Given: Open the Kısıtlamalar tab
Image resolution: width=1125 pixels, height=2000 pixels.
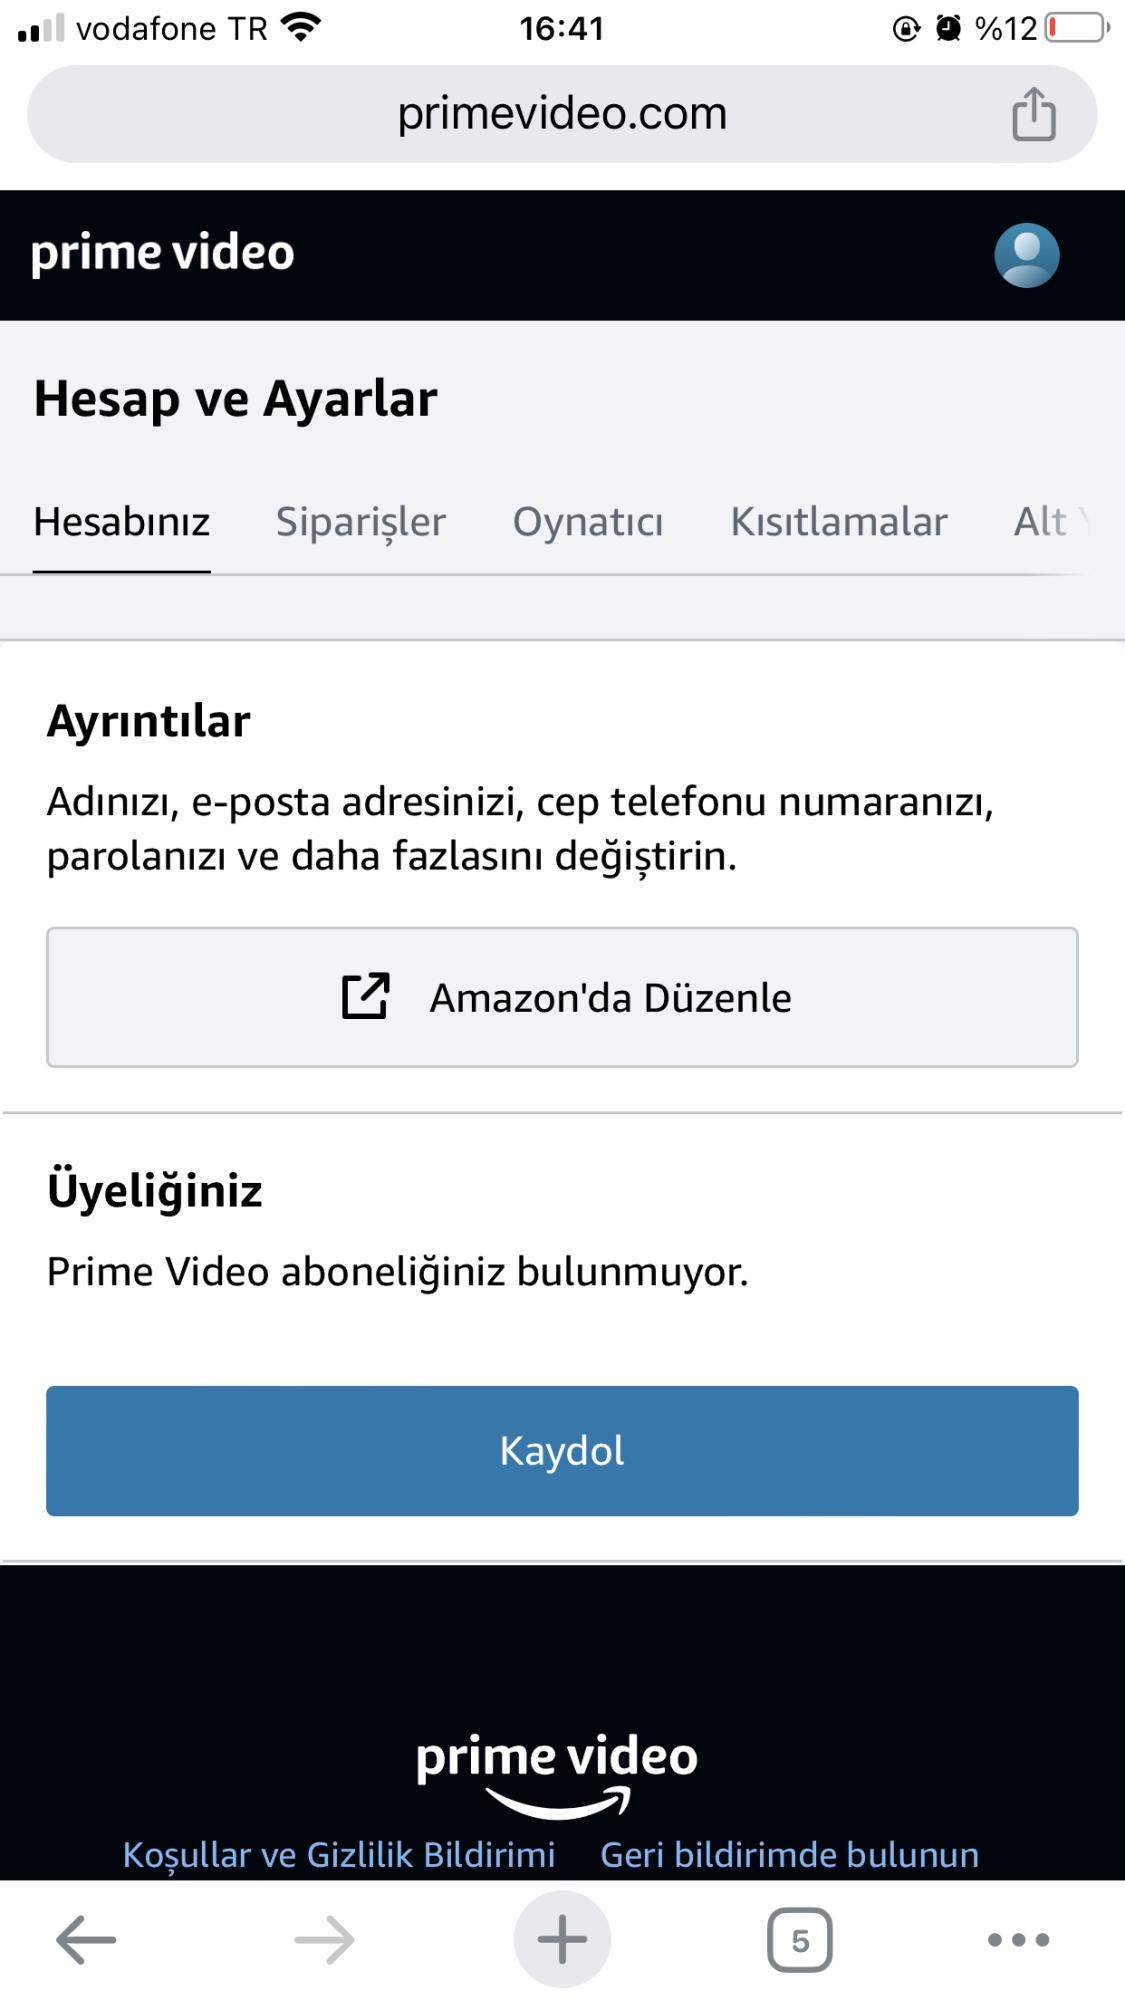Looking at the screenshot, I should [838, 522].
